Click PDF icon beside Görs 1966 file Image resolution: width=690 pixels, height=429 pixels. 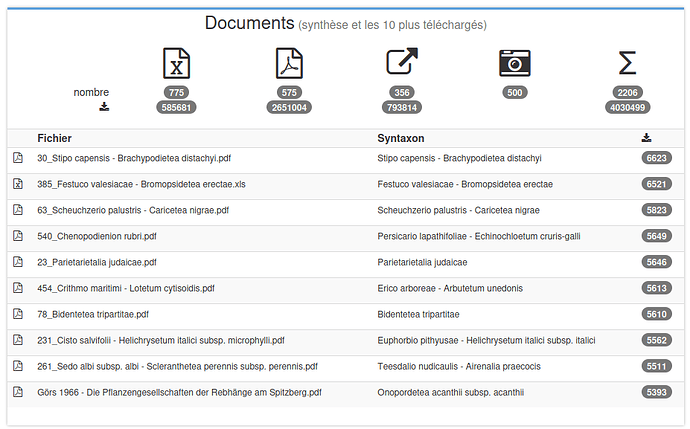click(18, 391)
